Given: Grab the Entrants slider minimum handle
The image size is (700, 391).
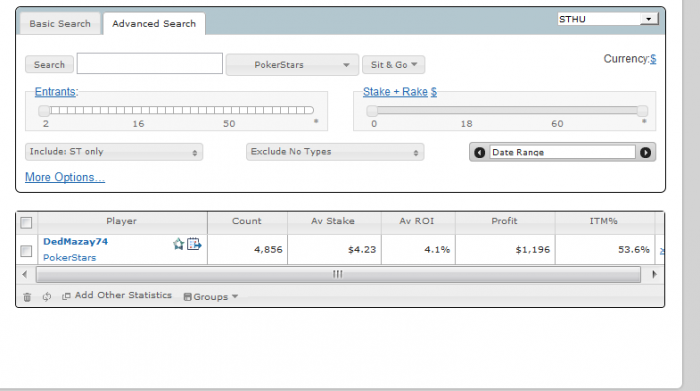Looking at the screenshot, I should coord(44,110).
